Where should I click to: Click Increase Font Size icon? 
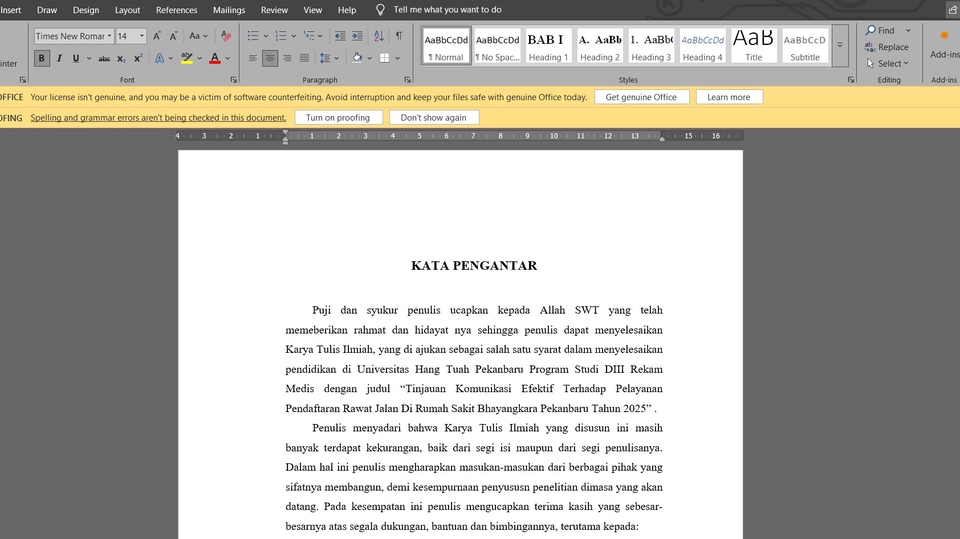point(157,36)
